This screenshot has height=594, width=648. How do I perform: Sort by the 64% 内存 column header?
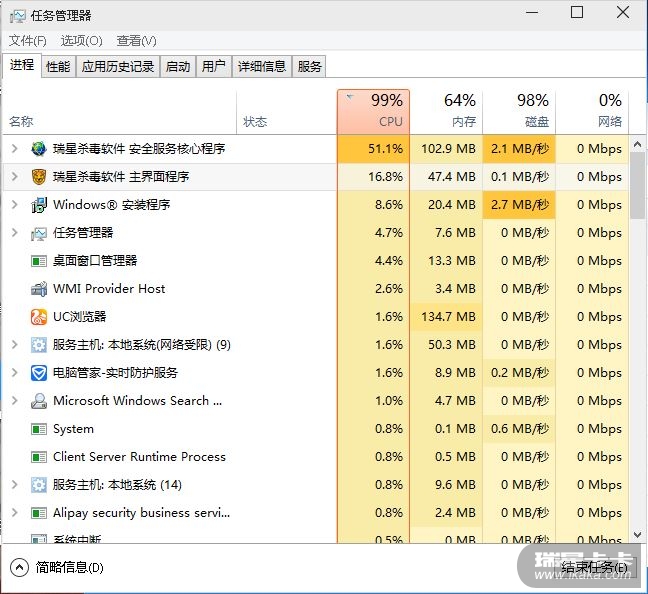(446, 112)
